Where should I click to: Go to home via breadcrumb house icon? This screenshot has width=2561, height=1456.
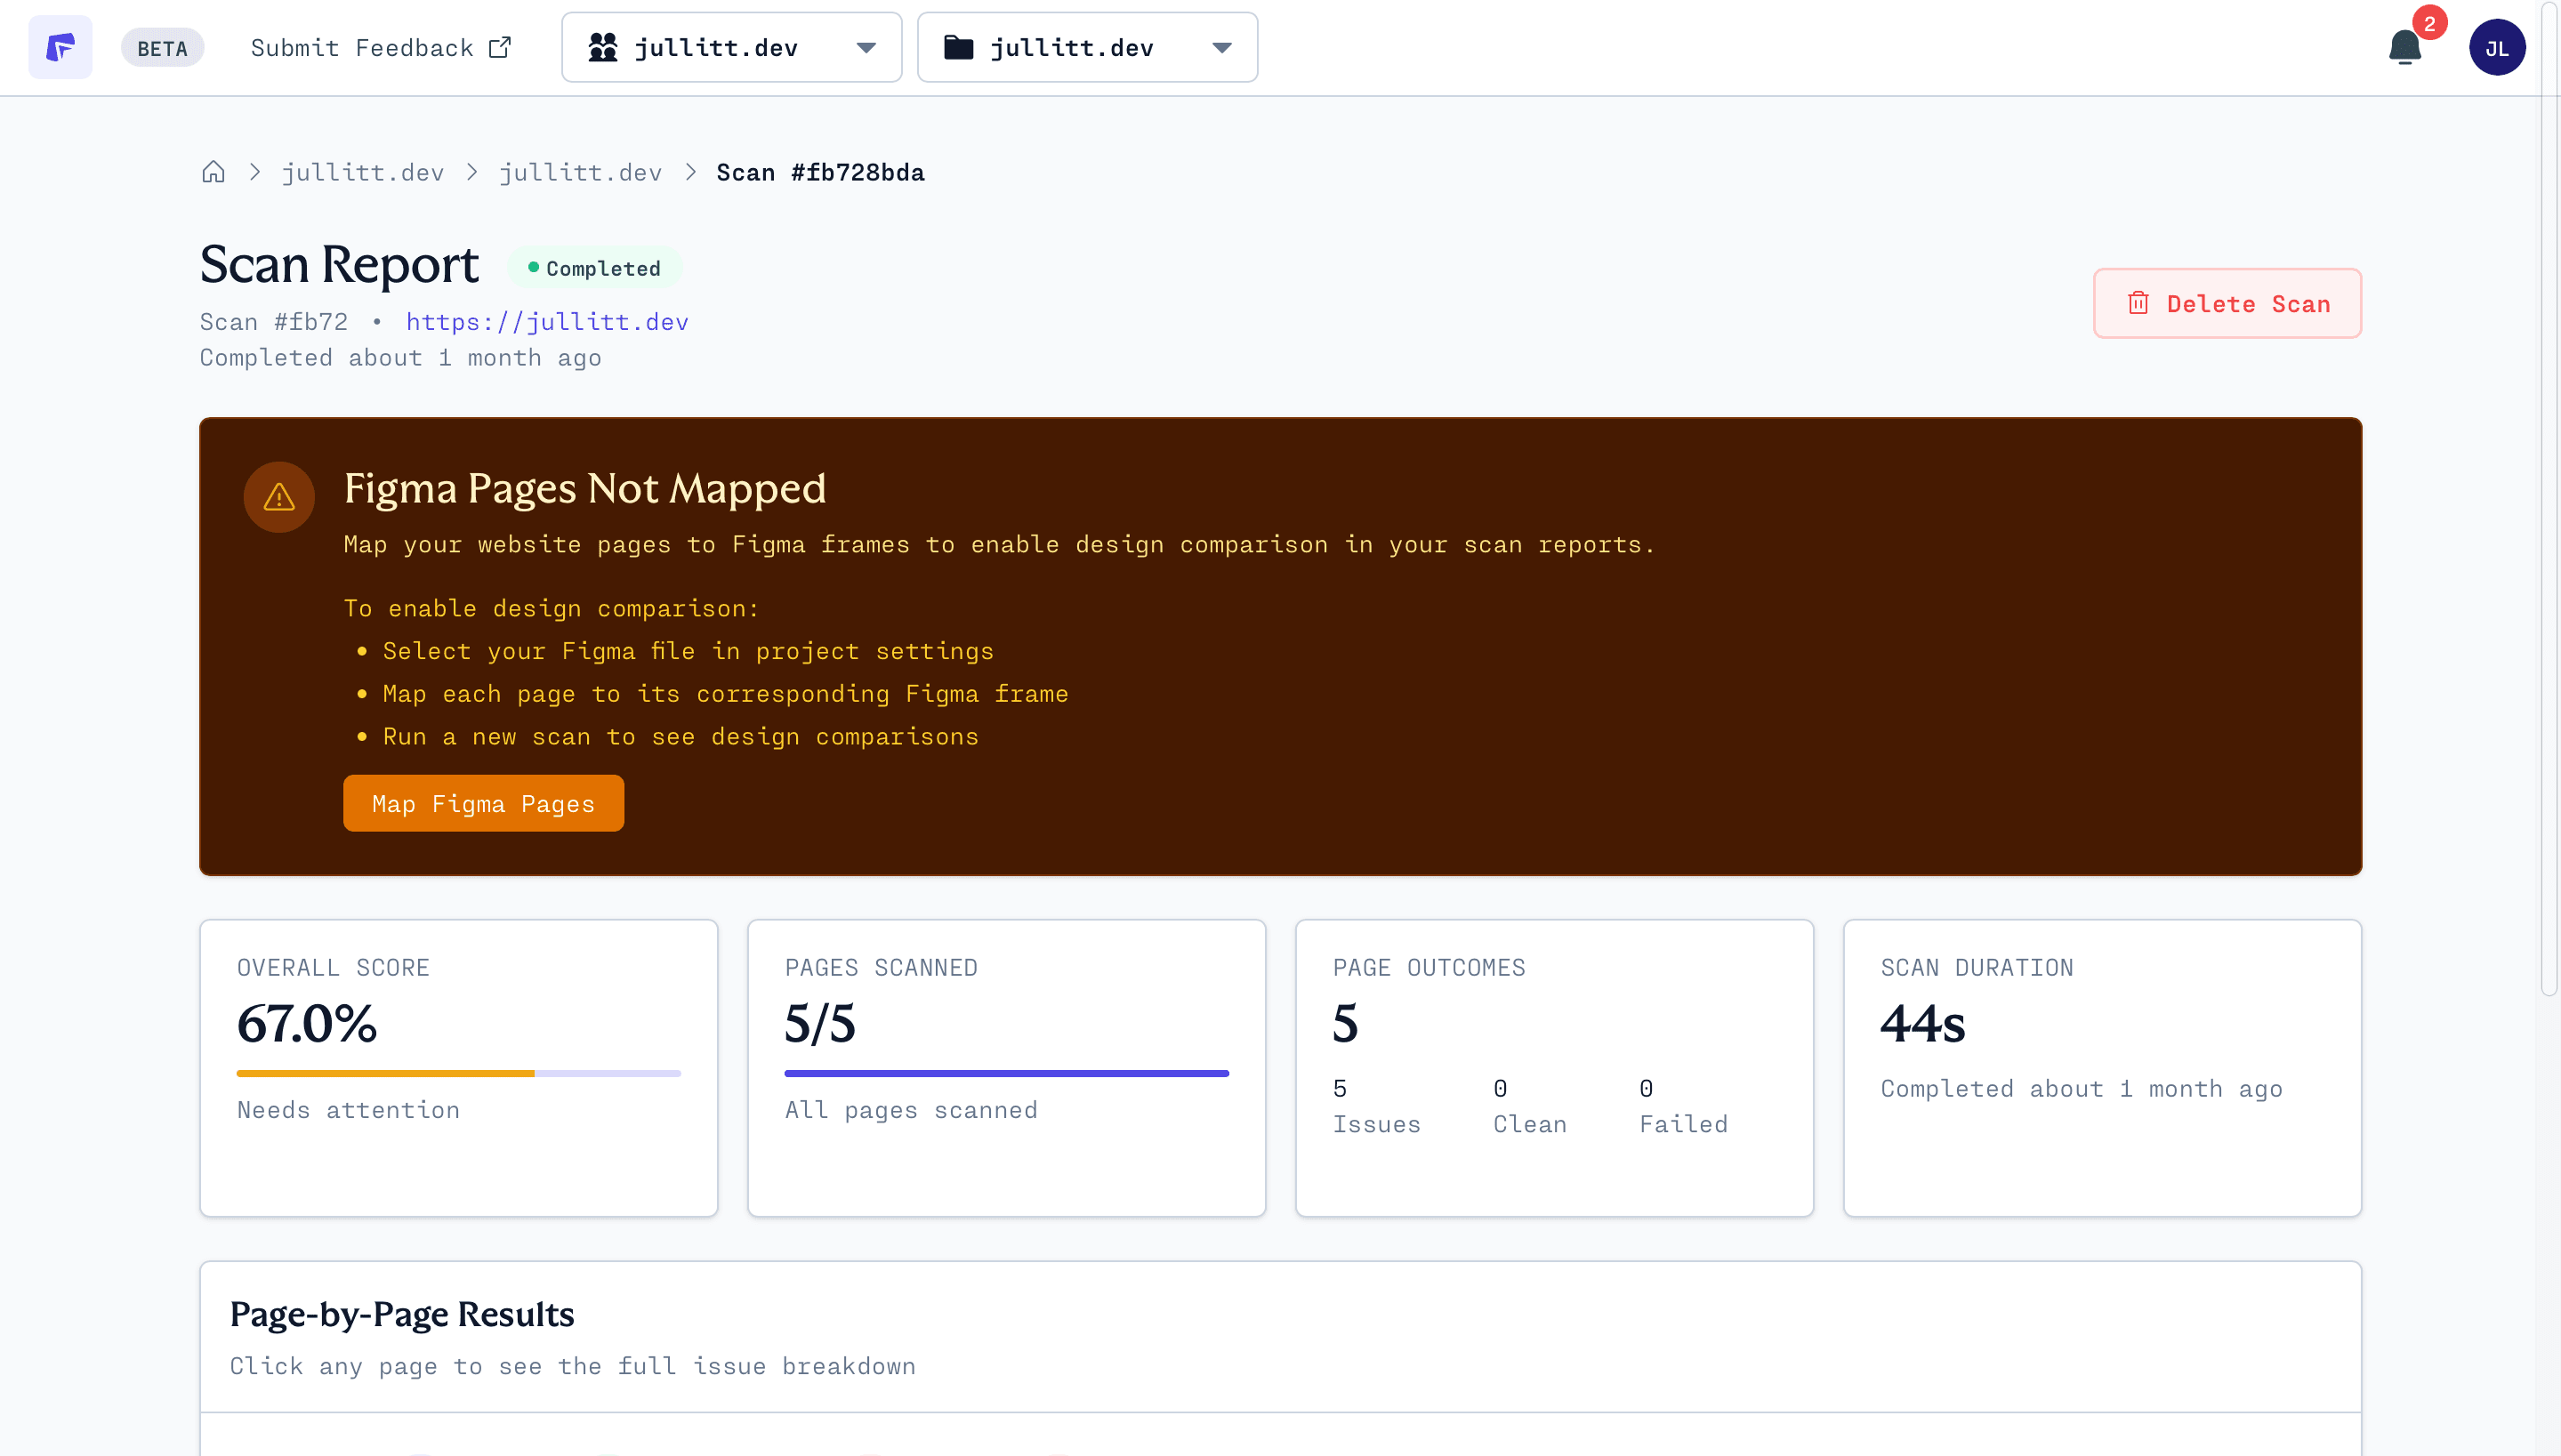(213, 172)
